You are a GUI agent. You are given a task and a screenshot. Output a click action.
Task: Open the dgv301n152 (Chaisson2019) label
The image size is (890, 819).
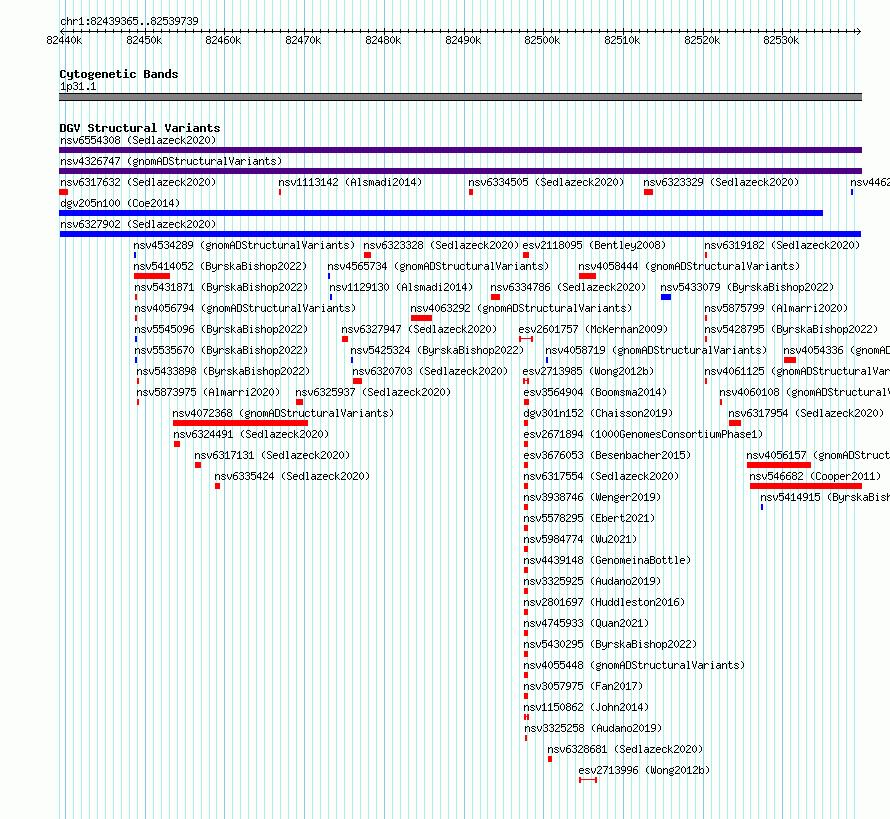pyautogui.click(x=598, y=413)
